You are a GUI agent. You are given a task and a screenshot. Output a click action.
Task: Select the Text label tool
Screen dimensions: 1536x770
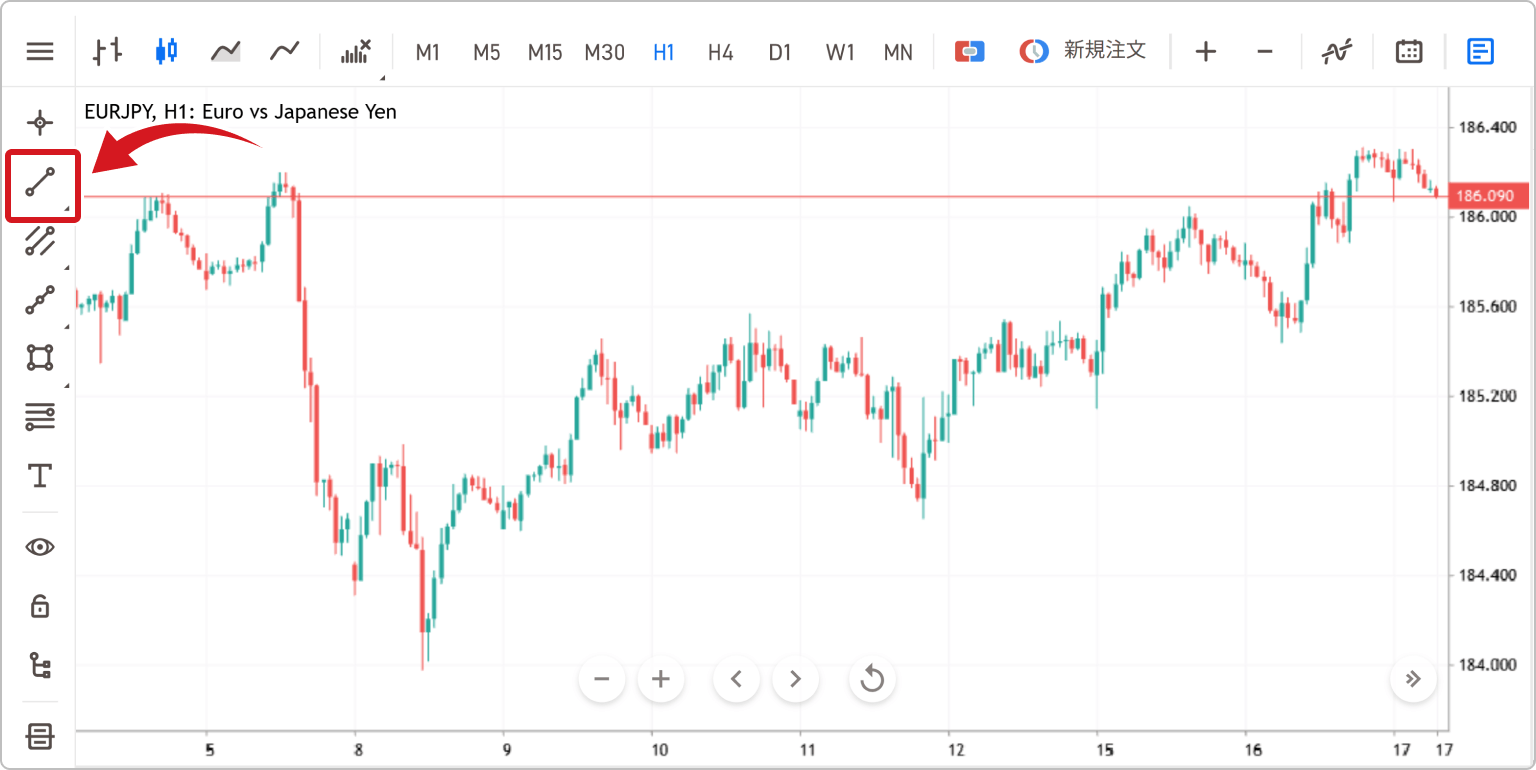(40, 475)
